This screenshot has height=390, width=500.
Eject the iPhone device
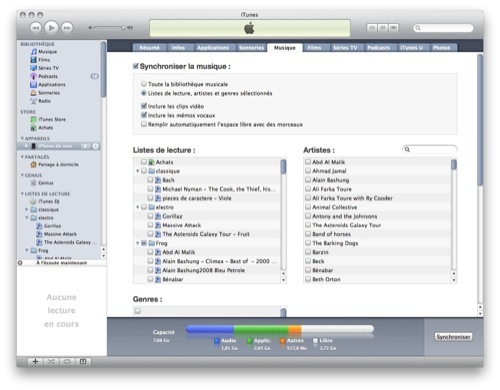(95, 146)
